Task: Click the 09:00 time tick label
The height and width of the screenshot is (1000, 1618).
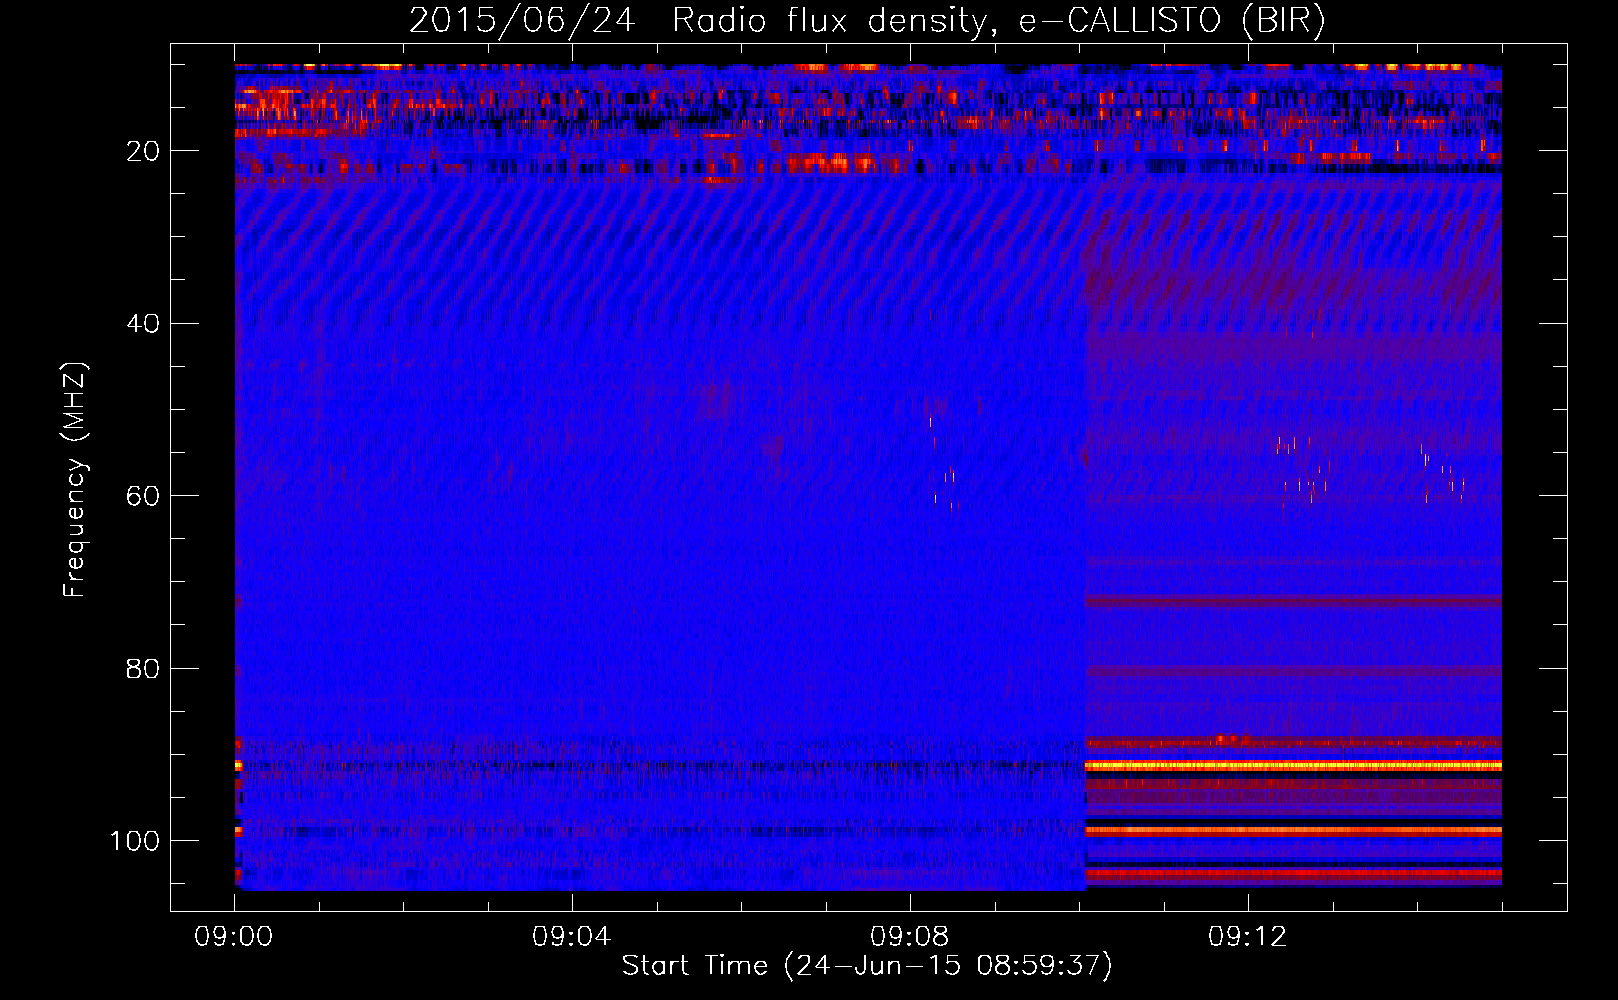Action: click(234, 937)
